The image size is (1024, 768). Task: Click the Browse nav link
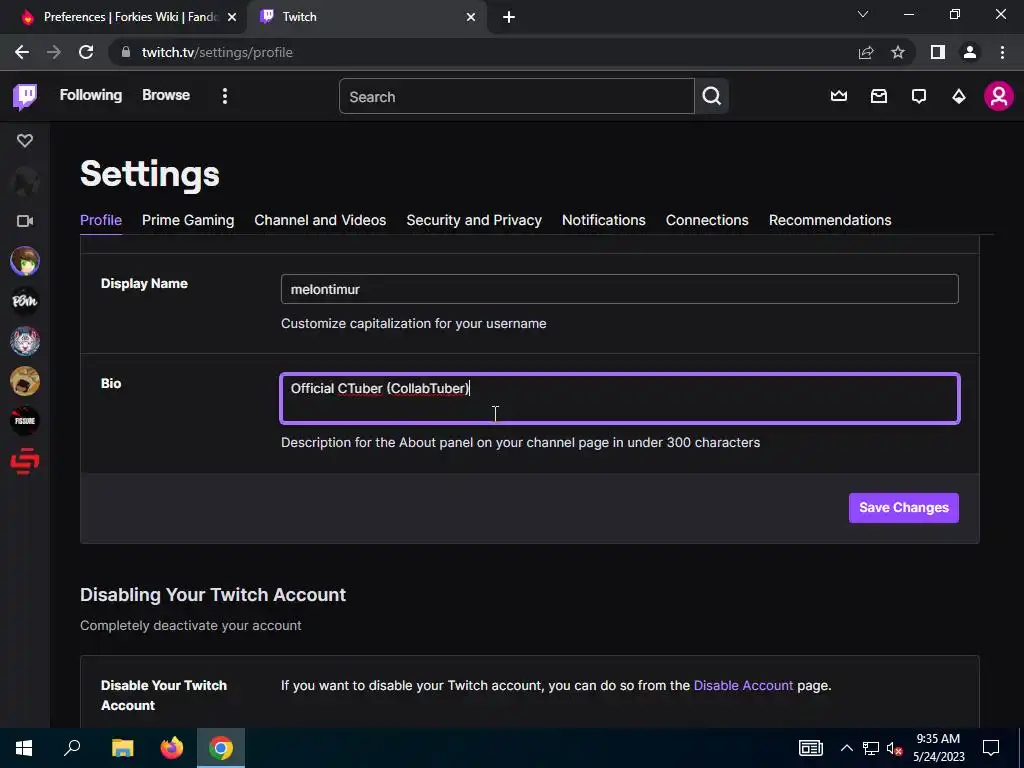tap(166, 95)
